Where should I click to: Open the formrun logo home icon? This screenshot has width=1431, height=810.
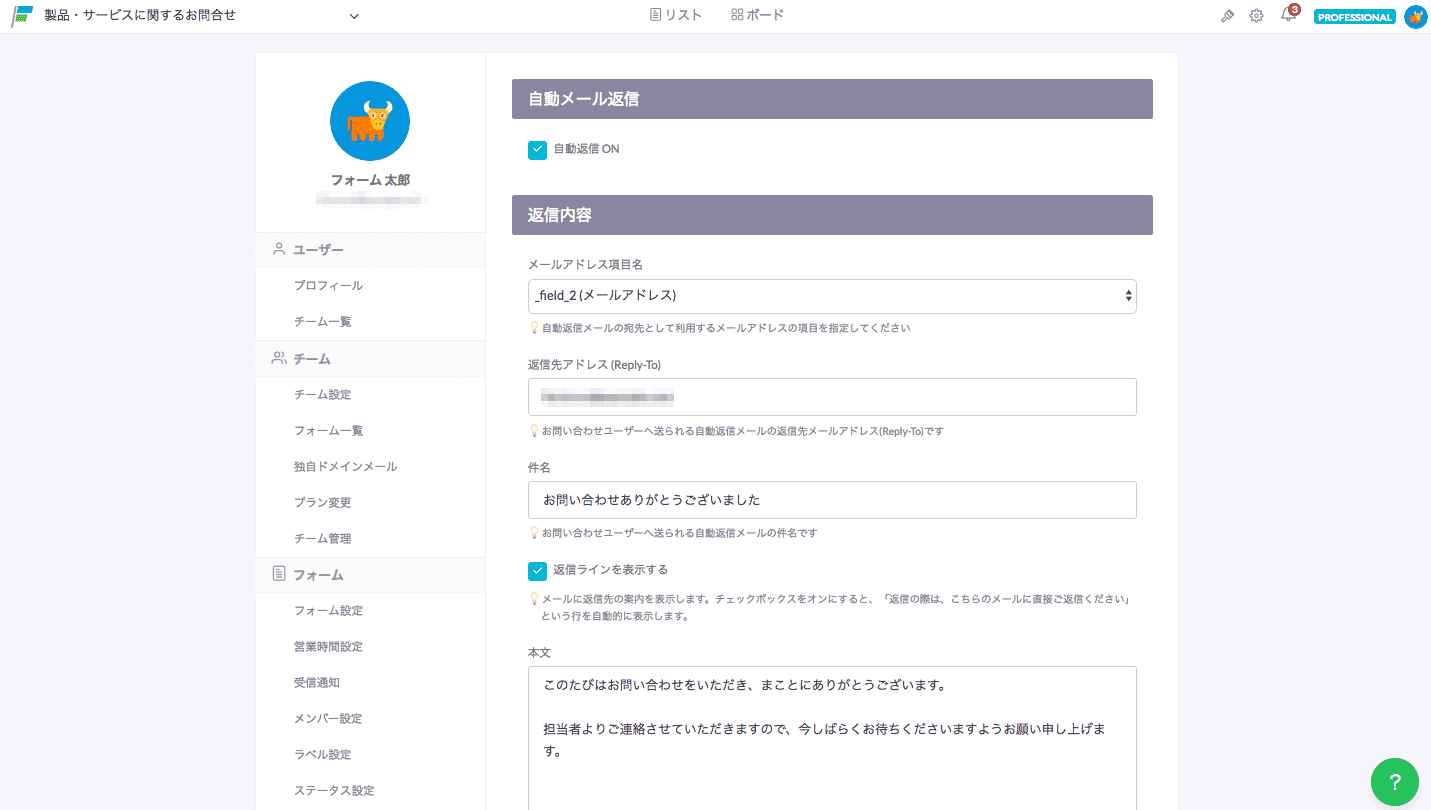pyautogui.click(x=20, y=15)
